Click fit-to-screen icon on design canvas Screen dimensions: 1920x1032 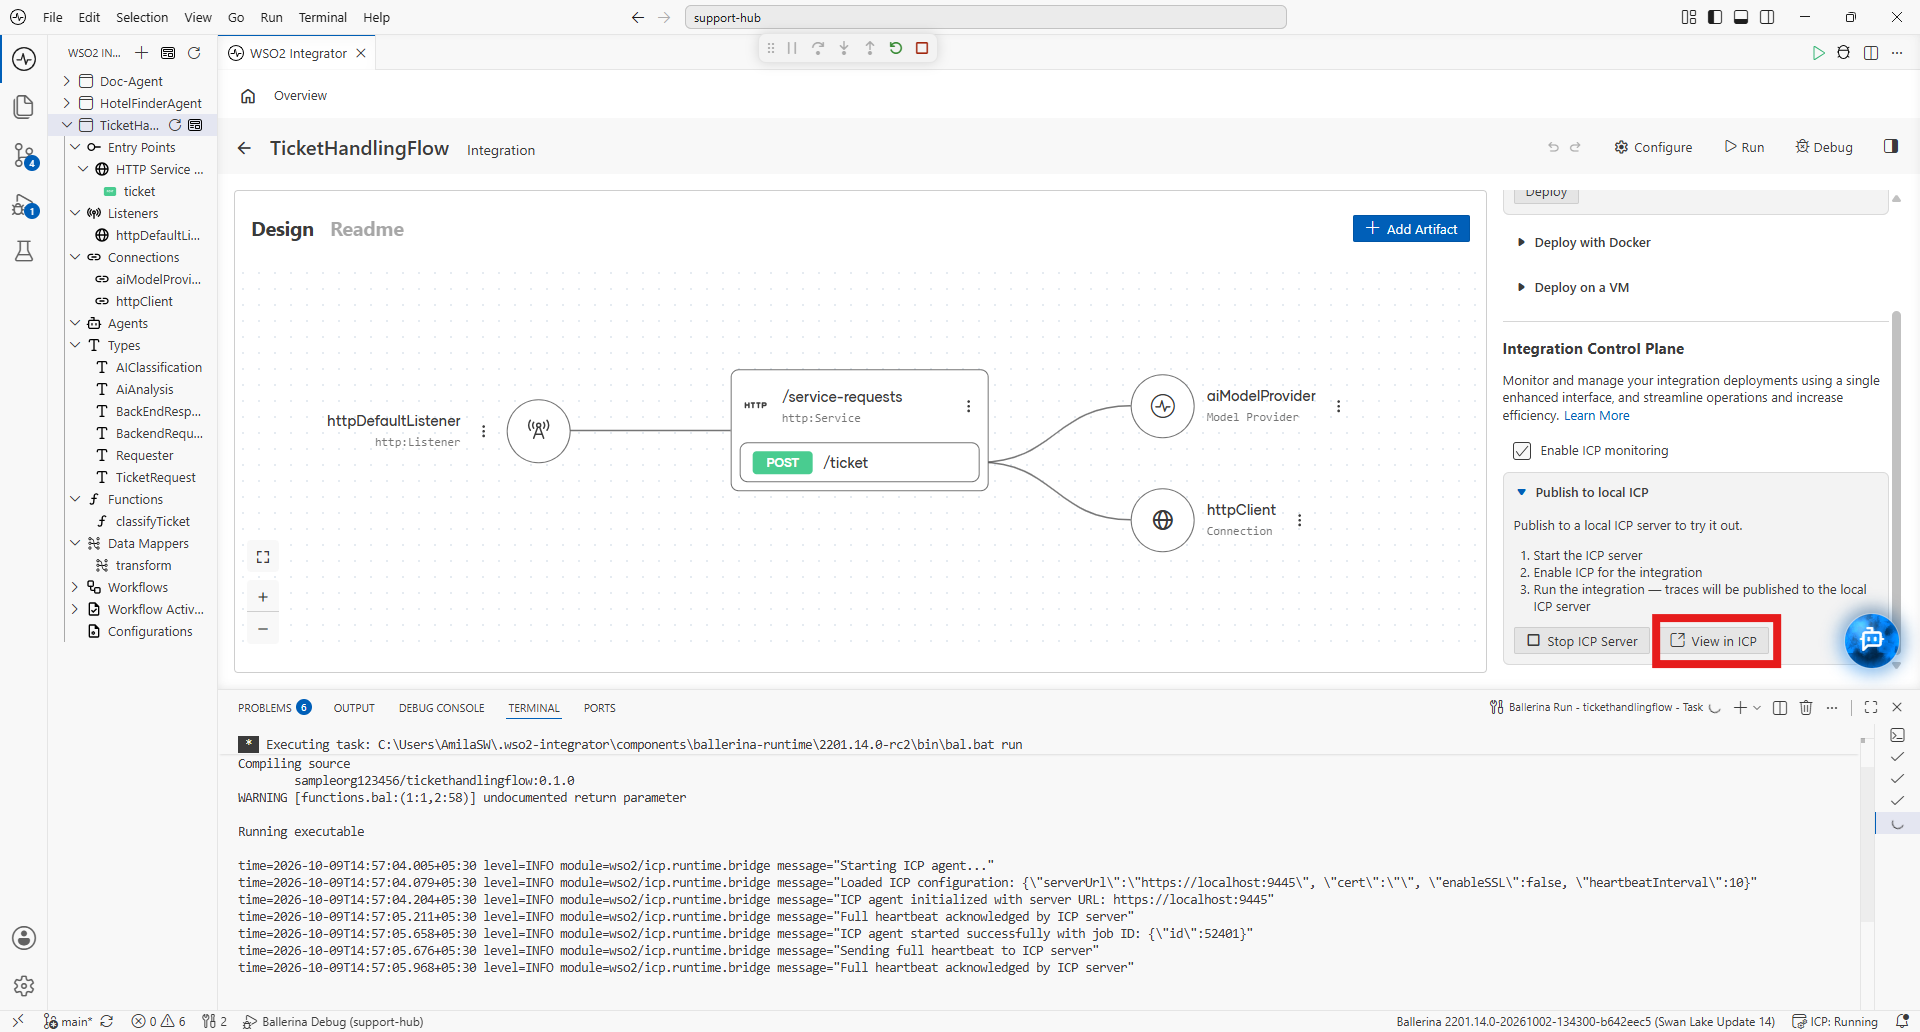point(263,557)
